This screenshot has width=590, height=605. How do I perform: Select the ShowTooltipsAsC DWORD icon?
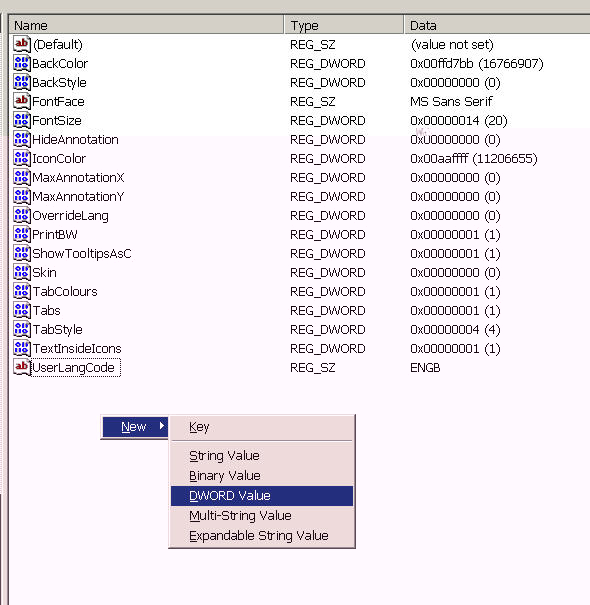click(x=22, y=253)
